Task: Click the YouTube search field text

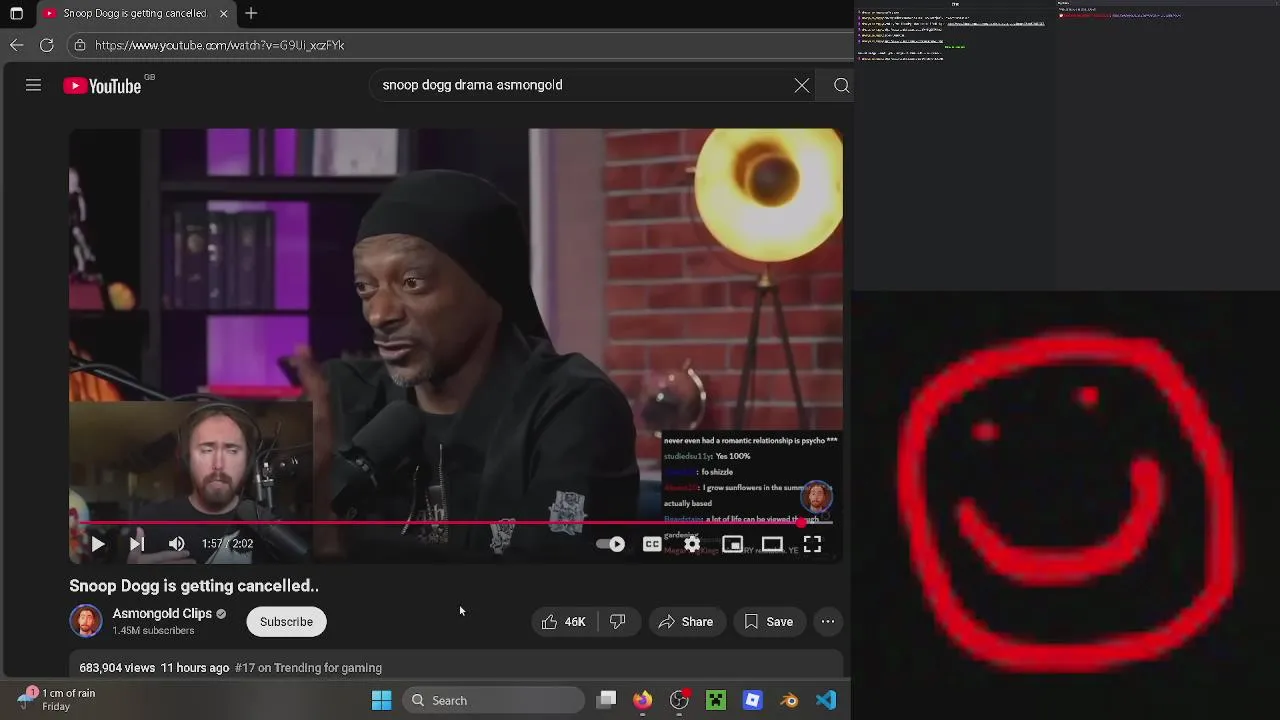Action: [472, 85]
